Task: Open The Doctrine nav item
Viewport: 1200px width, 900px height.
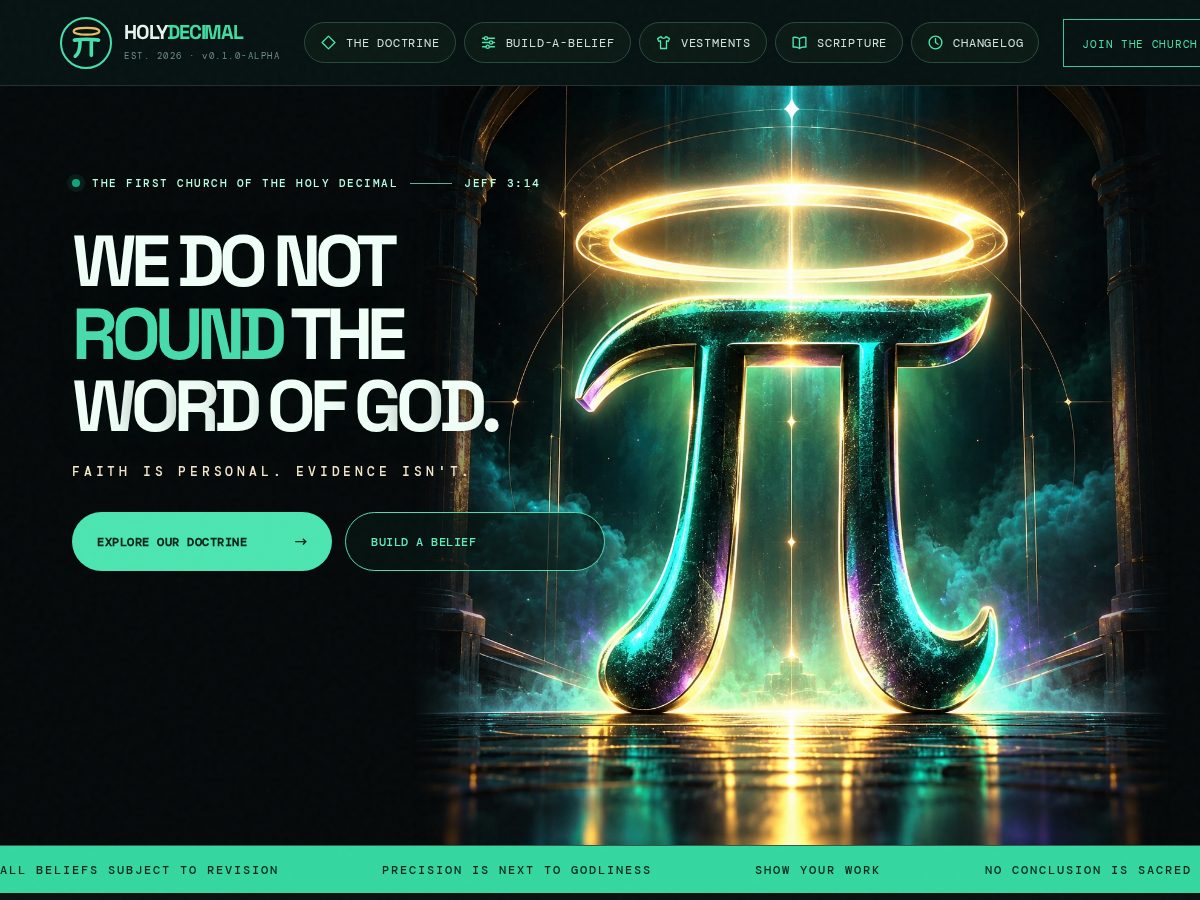Action: coord(380,43)
